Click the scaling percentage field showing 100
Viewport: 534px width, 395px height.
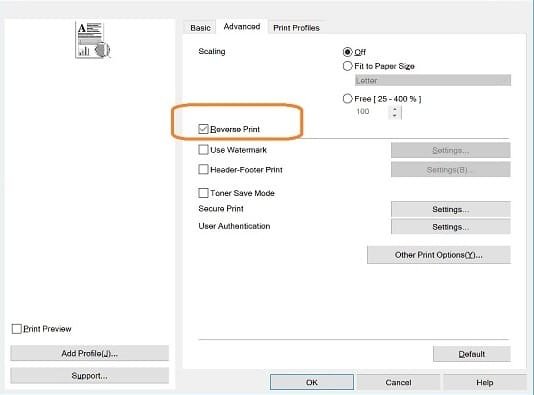(x=371, y=112)
